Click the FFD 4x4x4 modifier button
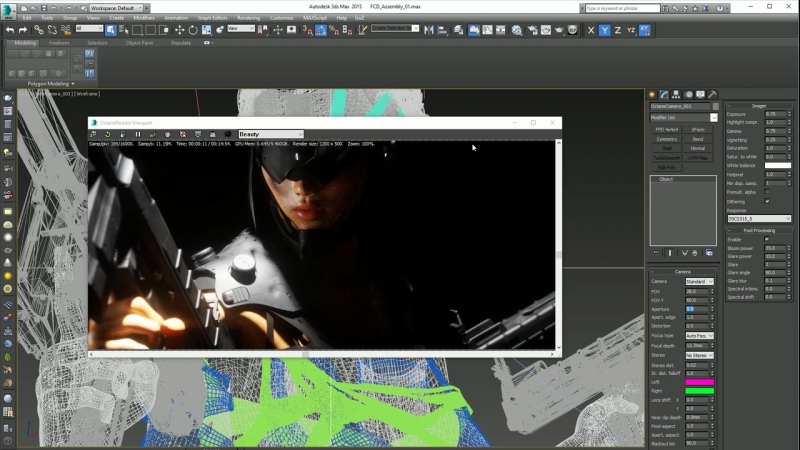 pos(667,130)
